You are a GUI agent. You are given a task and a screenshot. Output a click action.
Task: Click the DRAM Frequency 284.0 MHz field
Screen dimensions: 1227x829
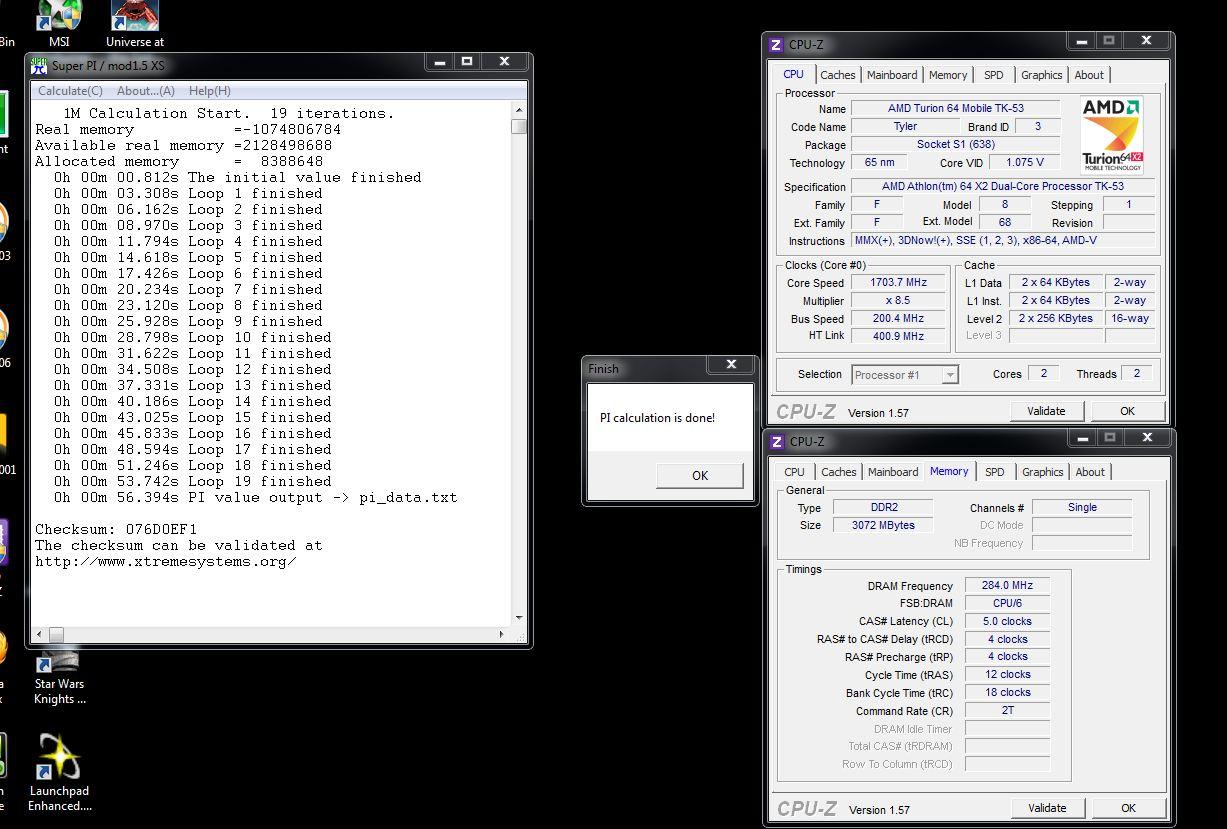point(1008,586)
